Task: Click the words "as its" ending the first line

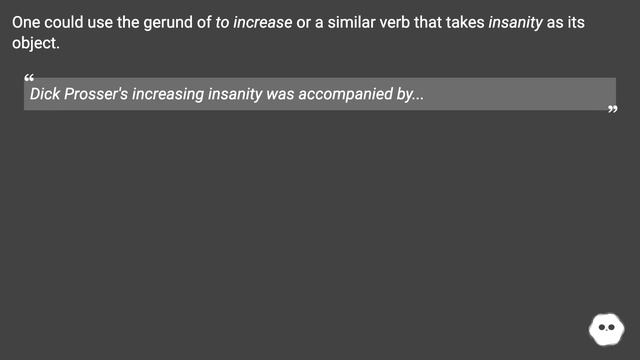Action: click(x=566, y=22)
